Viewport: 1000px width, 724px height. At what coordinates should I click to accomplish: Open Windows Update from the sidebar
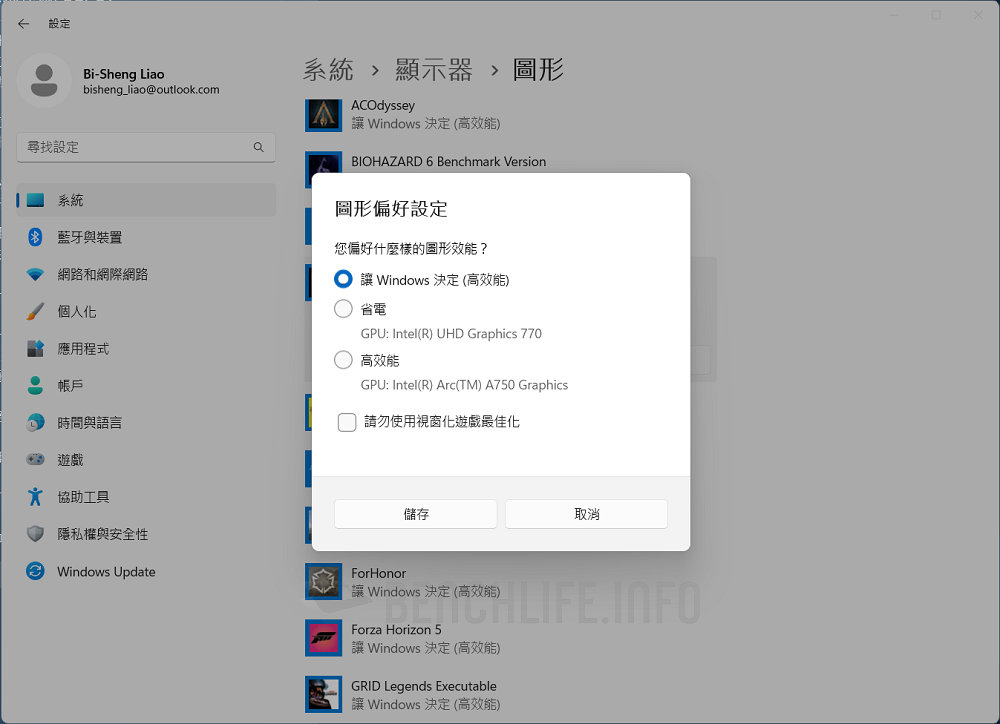(106, 572)
